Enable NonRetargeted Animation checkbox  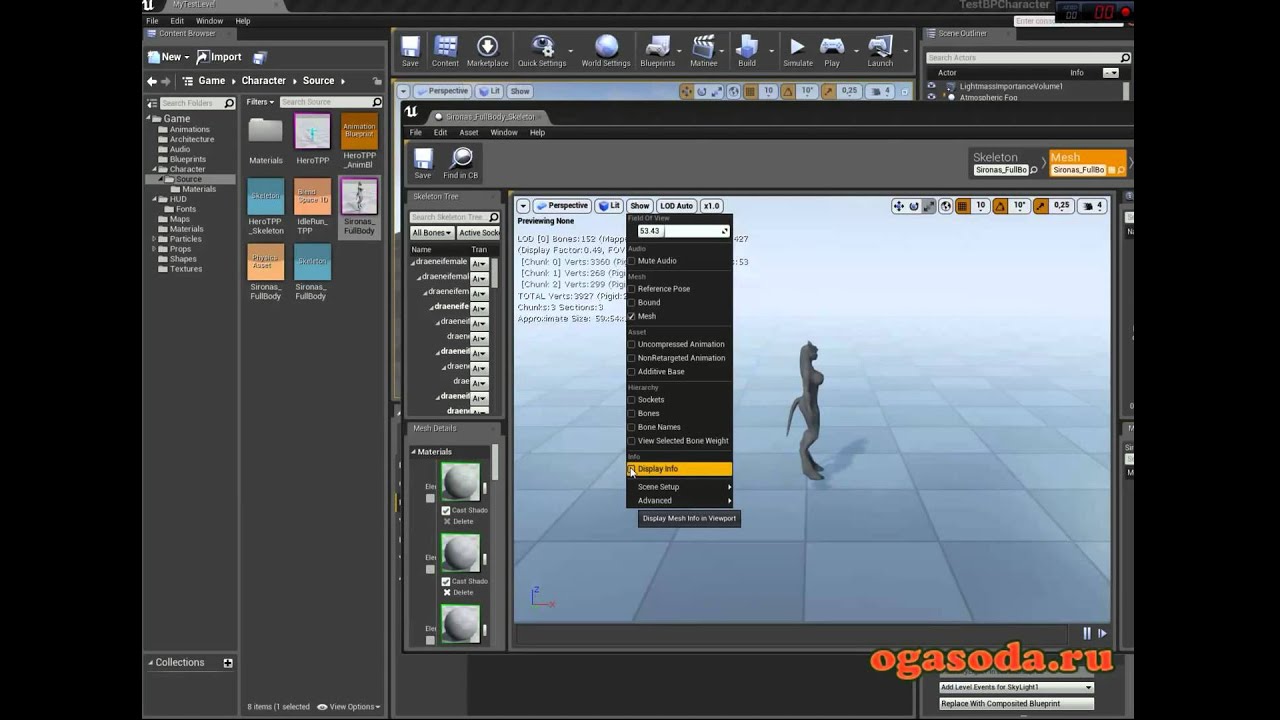[631, 358]
